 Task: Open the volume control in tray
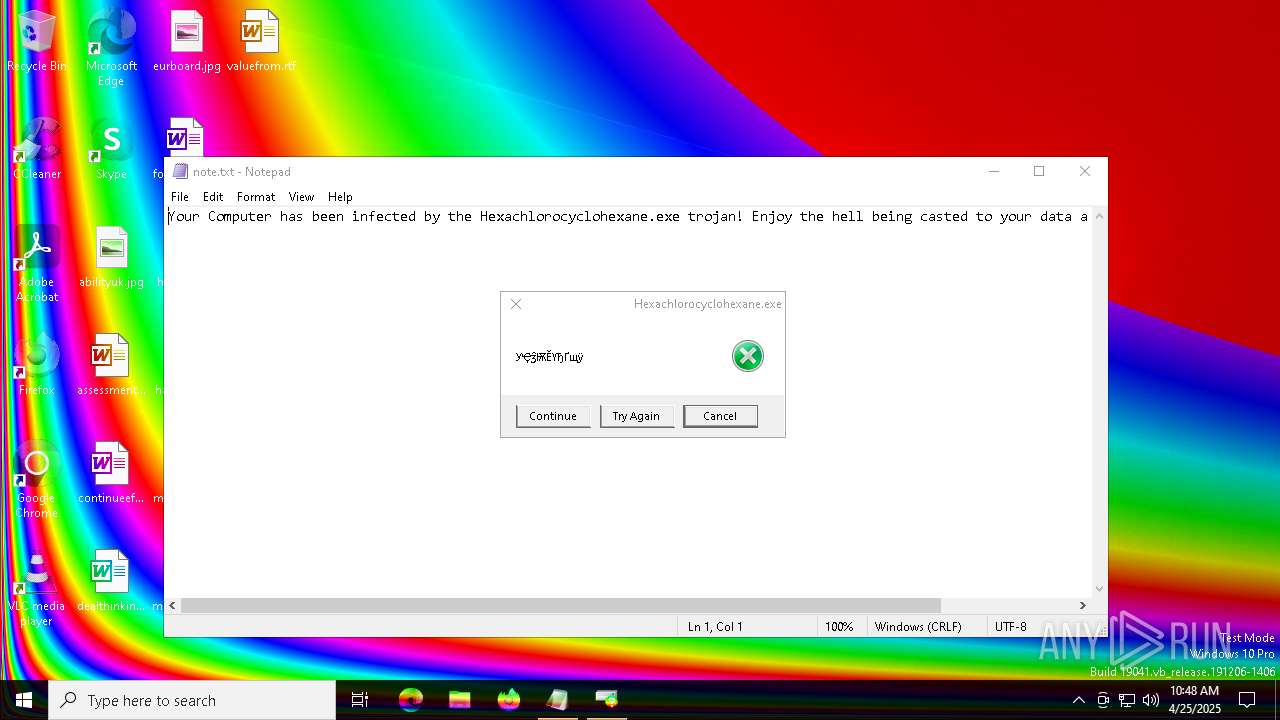pyautogui.click(x=1151, y=700)
